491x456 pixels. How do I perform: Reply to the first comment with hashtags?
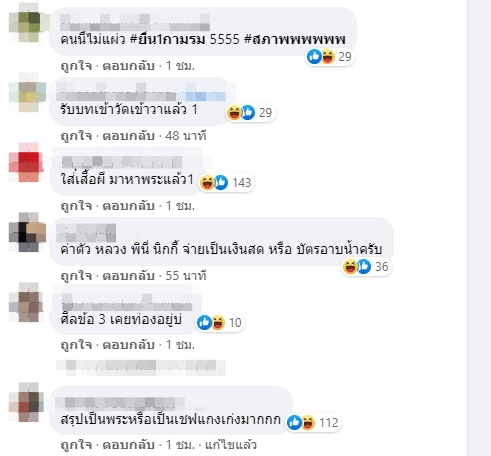point(128,66)
